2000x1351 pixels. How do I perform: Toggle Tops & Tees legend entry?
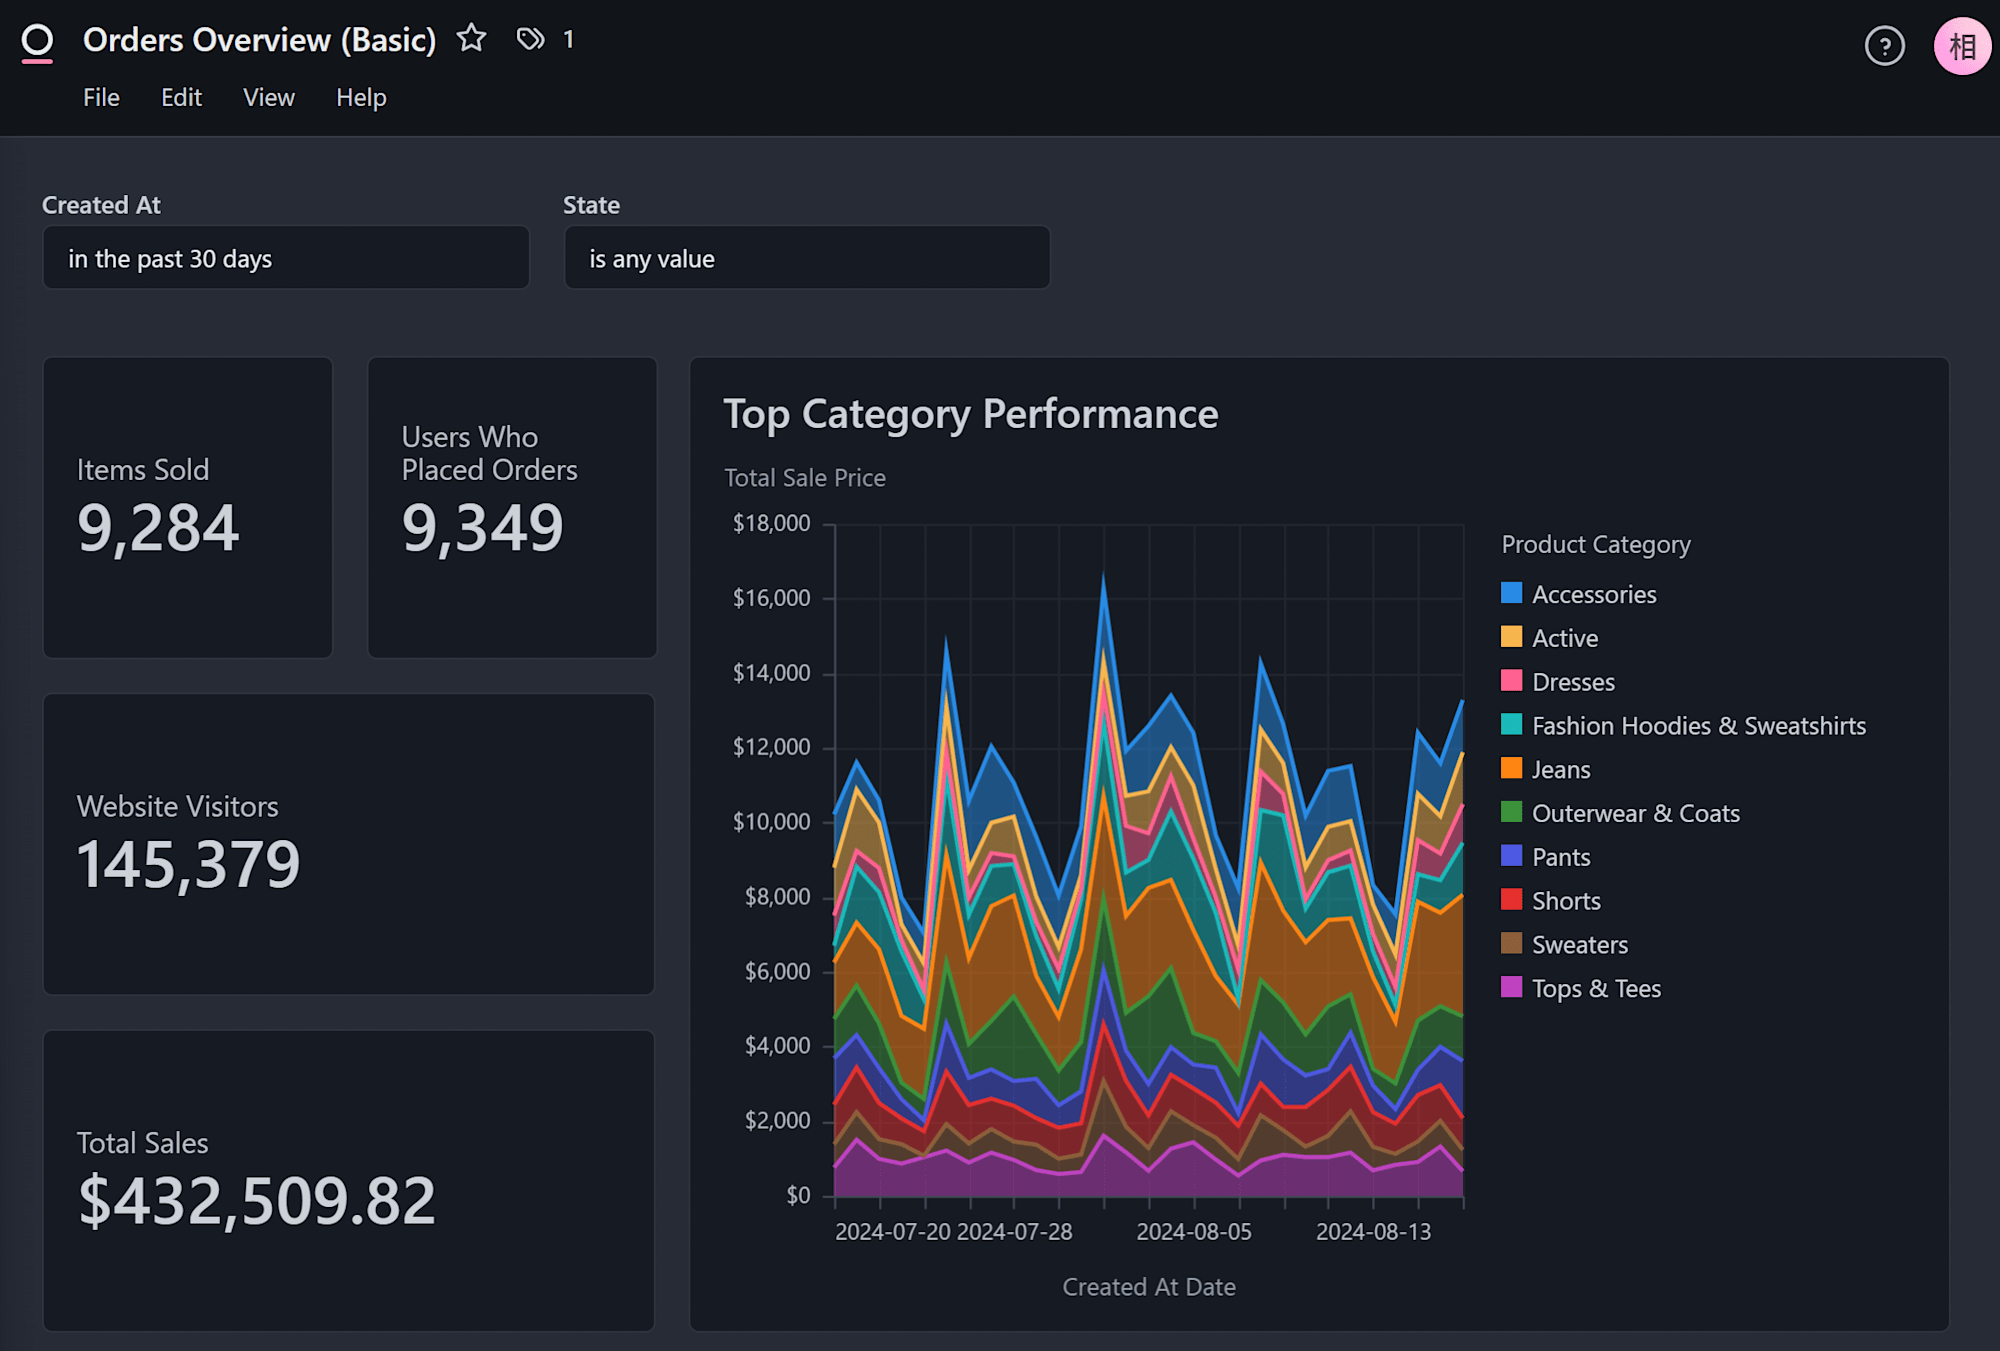click(x=1581, y=989)
